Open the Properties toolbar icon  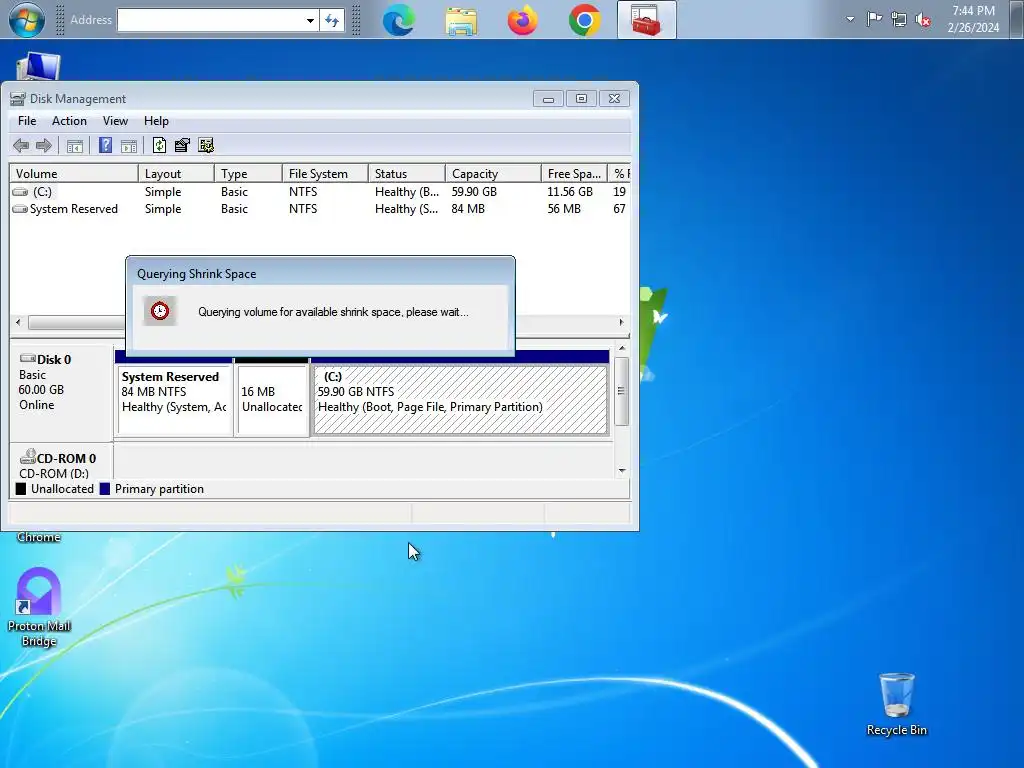(182, 146)
